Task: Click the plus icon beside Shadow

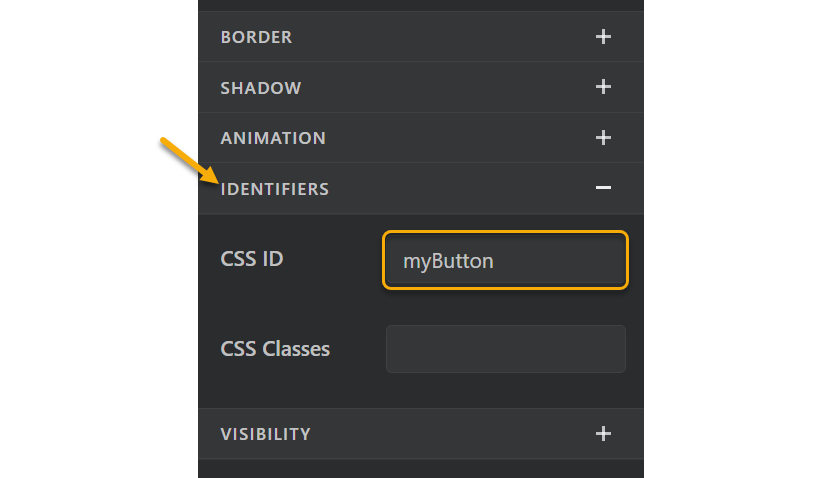Action: [x=603, y=87]
